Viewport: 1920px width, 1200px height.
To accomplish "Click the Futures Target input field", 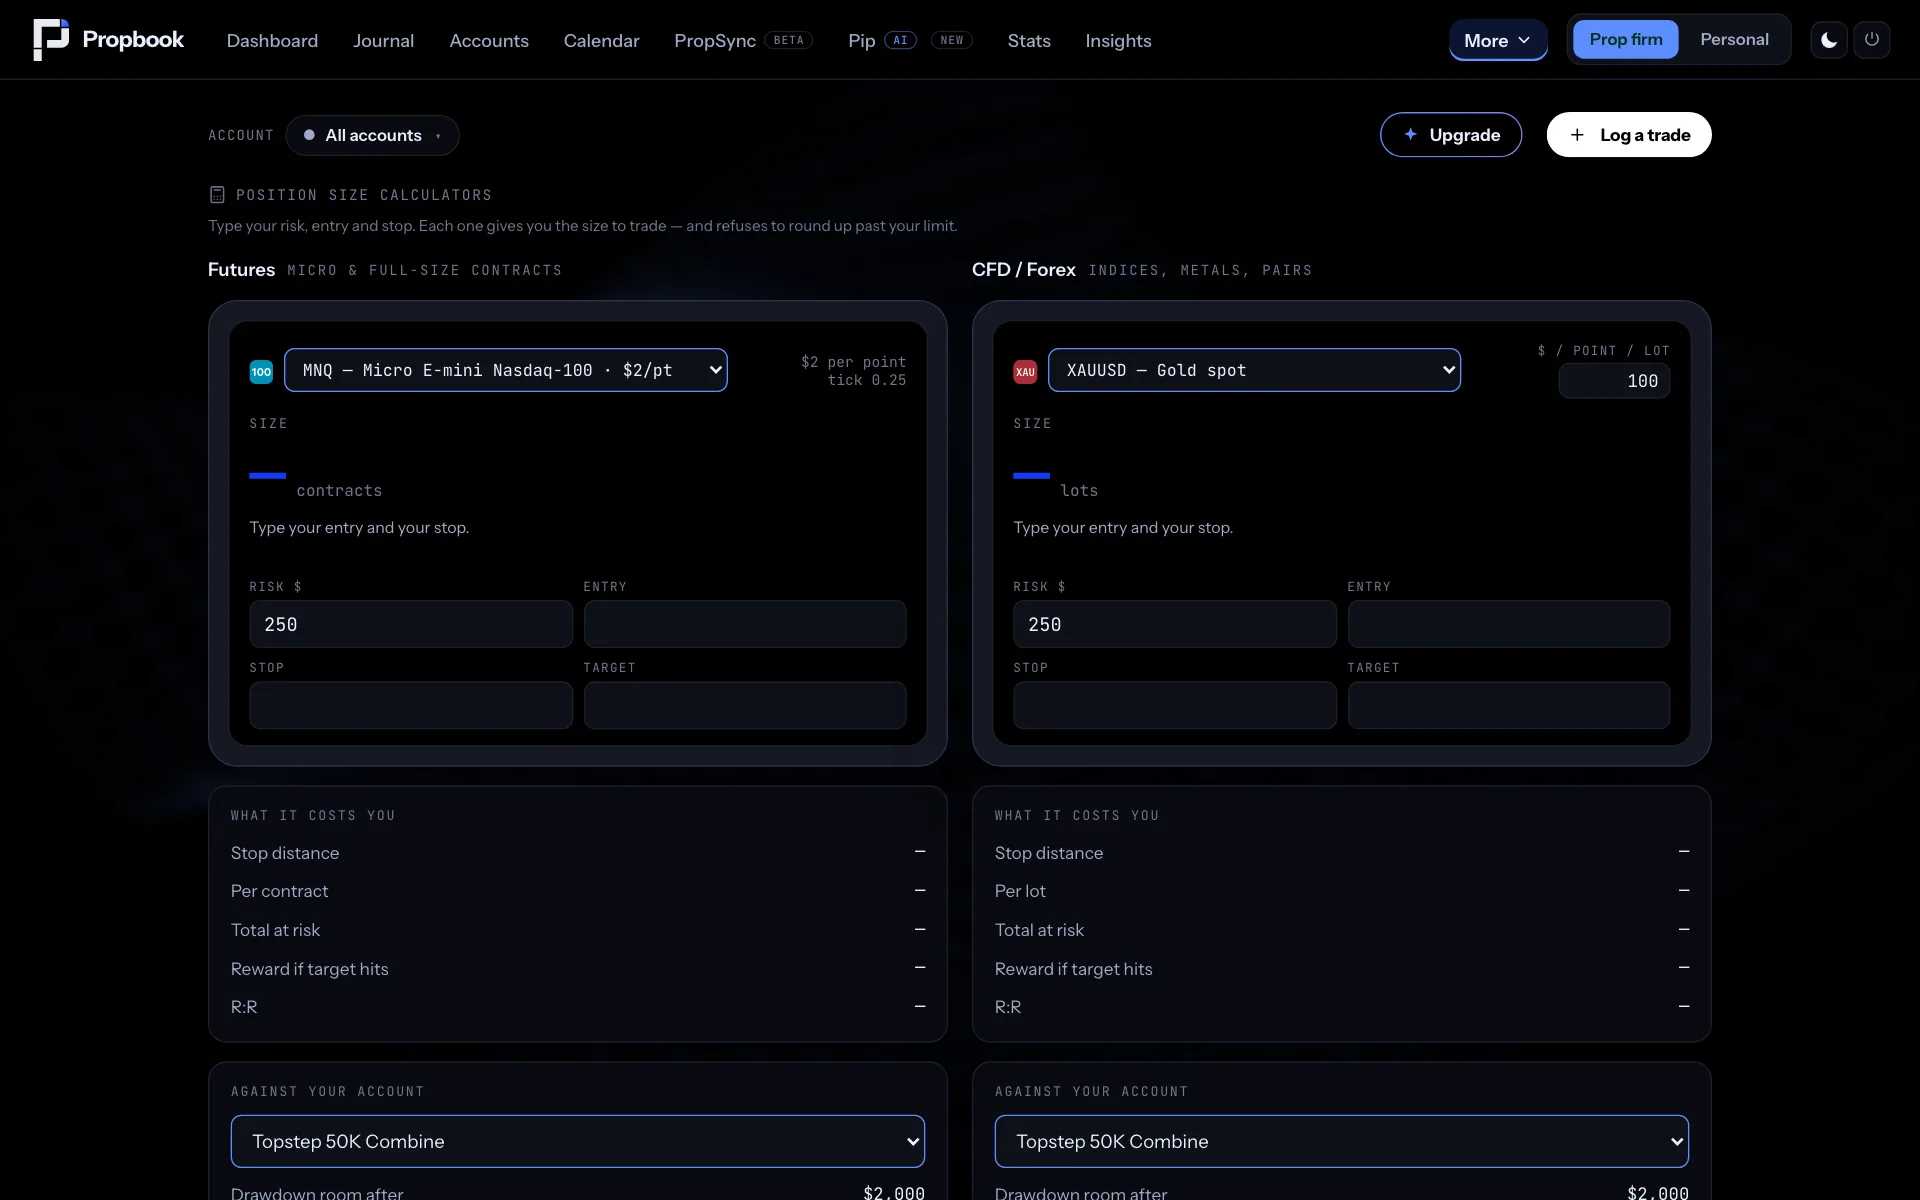I will pyautogui.click(x=745, y=705).
